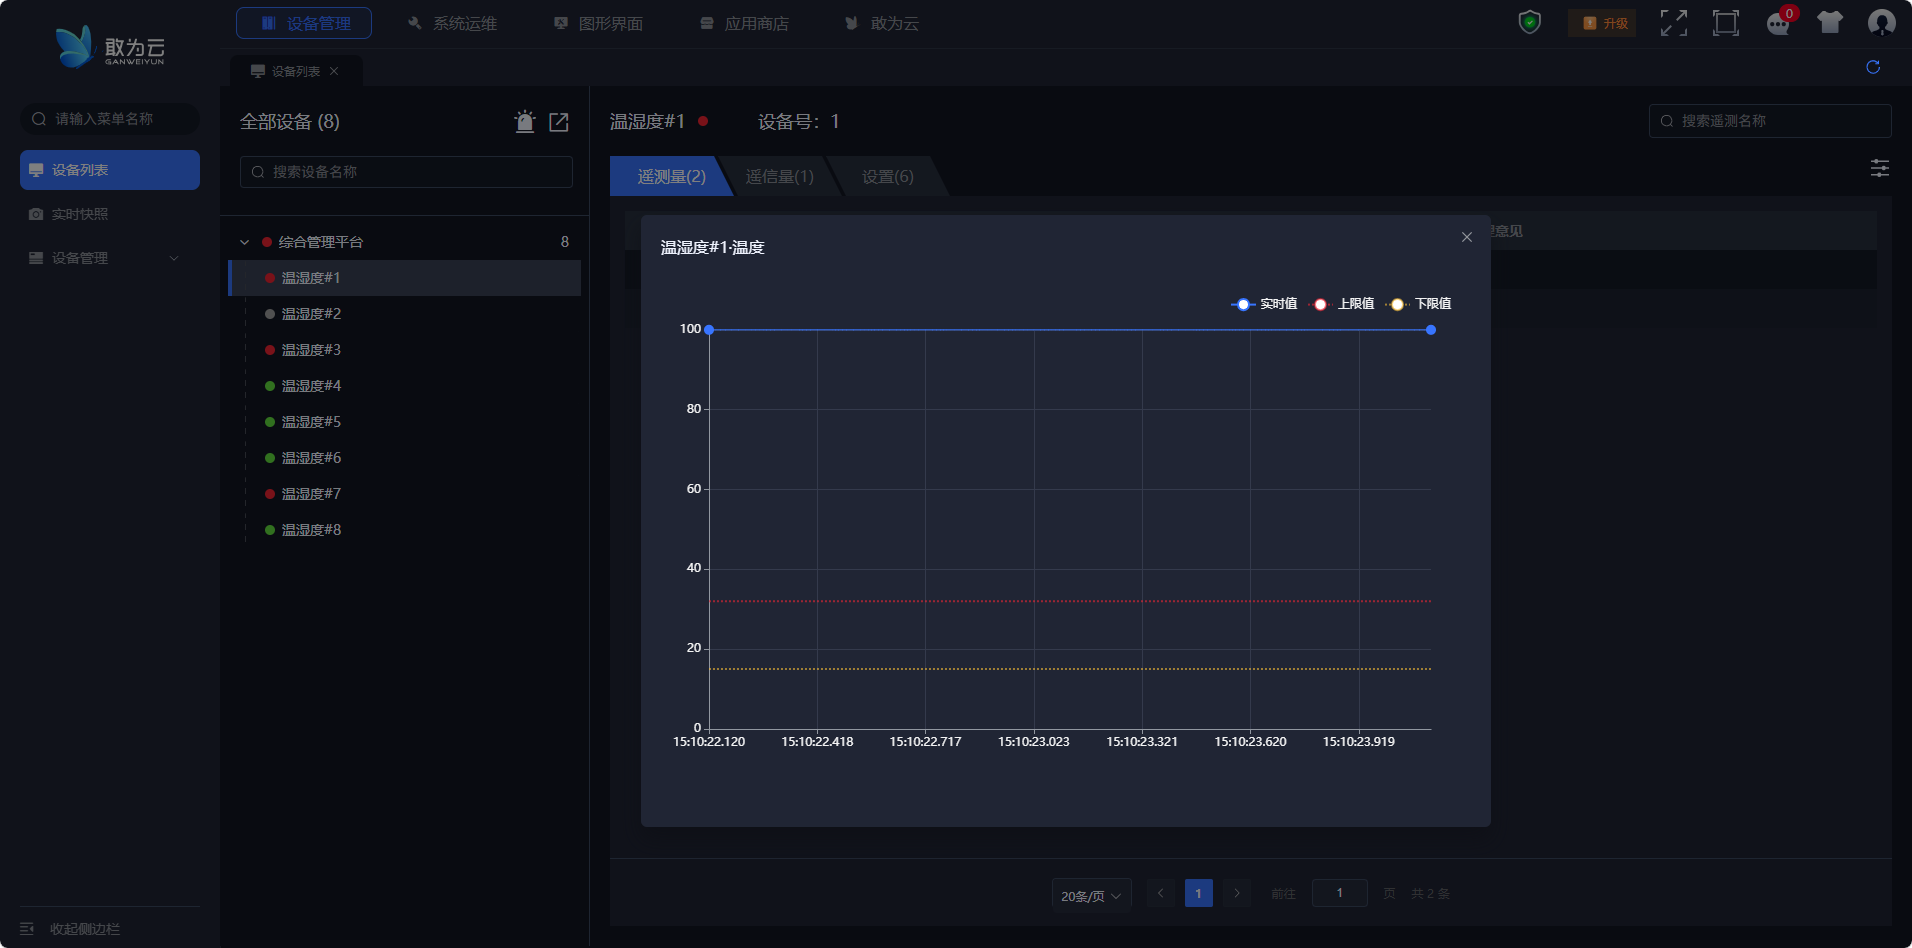The image size is (1912, 948).
Task: Open the theme skin shirt icon
Action: [x=1830, y=22]
